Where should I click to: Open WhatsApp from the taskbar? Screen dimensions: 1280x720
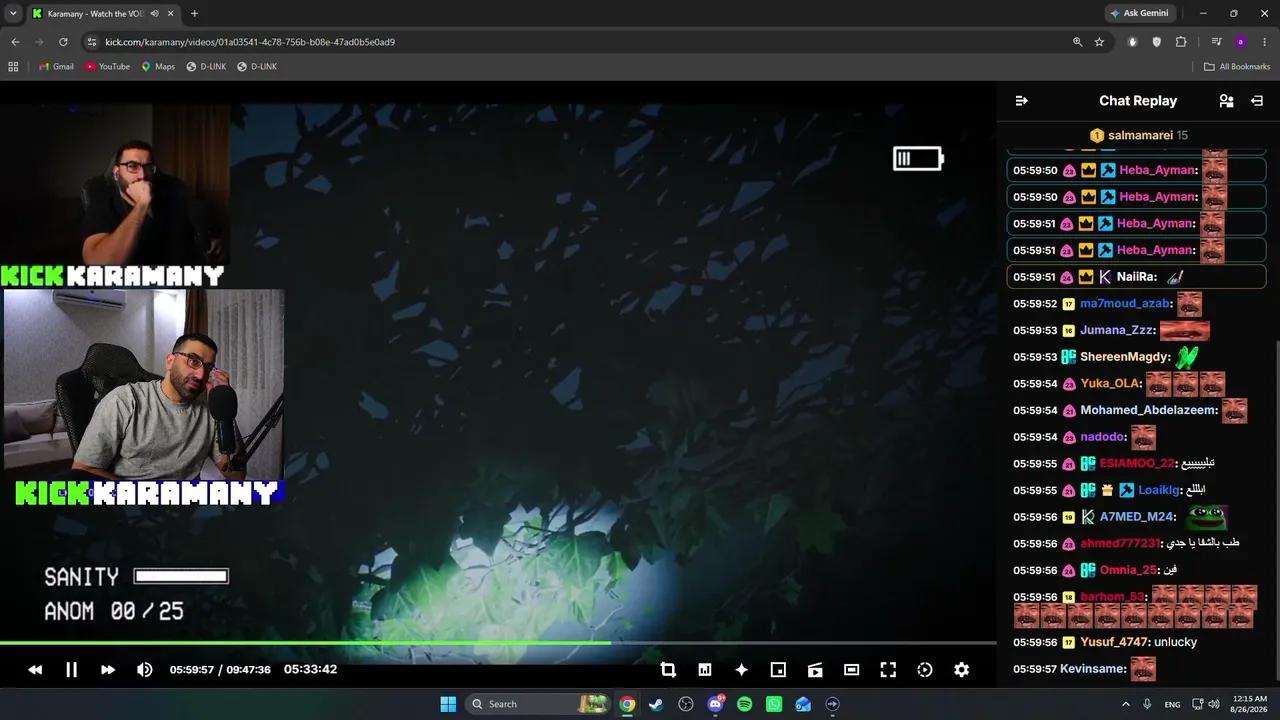click(774, 704)
